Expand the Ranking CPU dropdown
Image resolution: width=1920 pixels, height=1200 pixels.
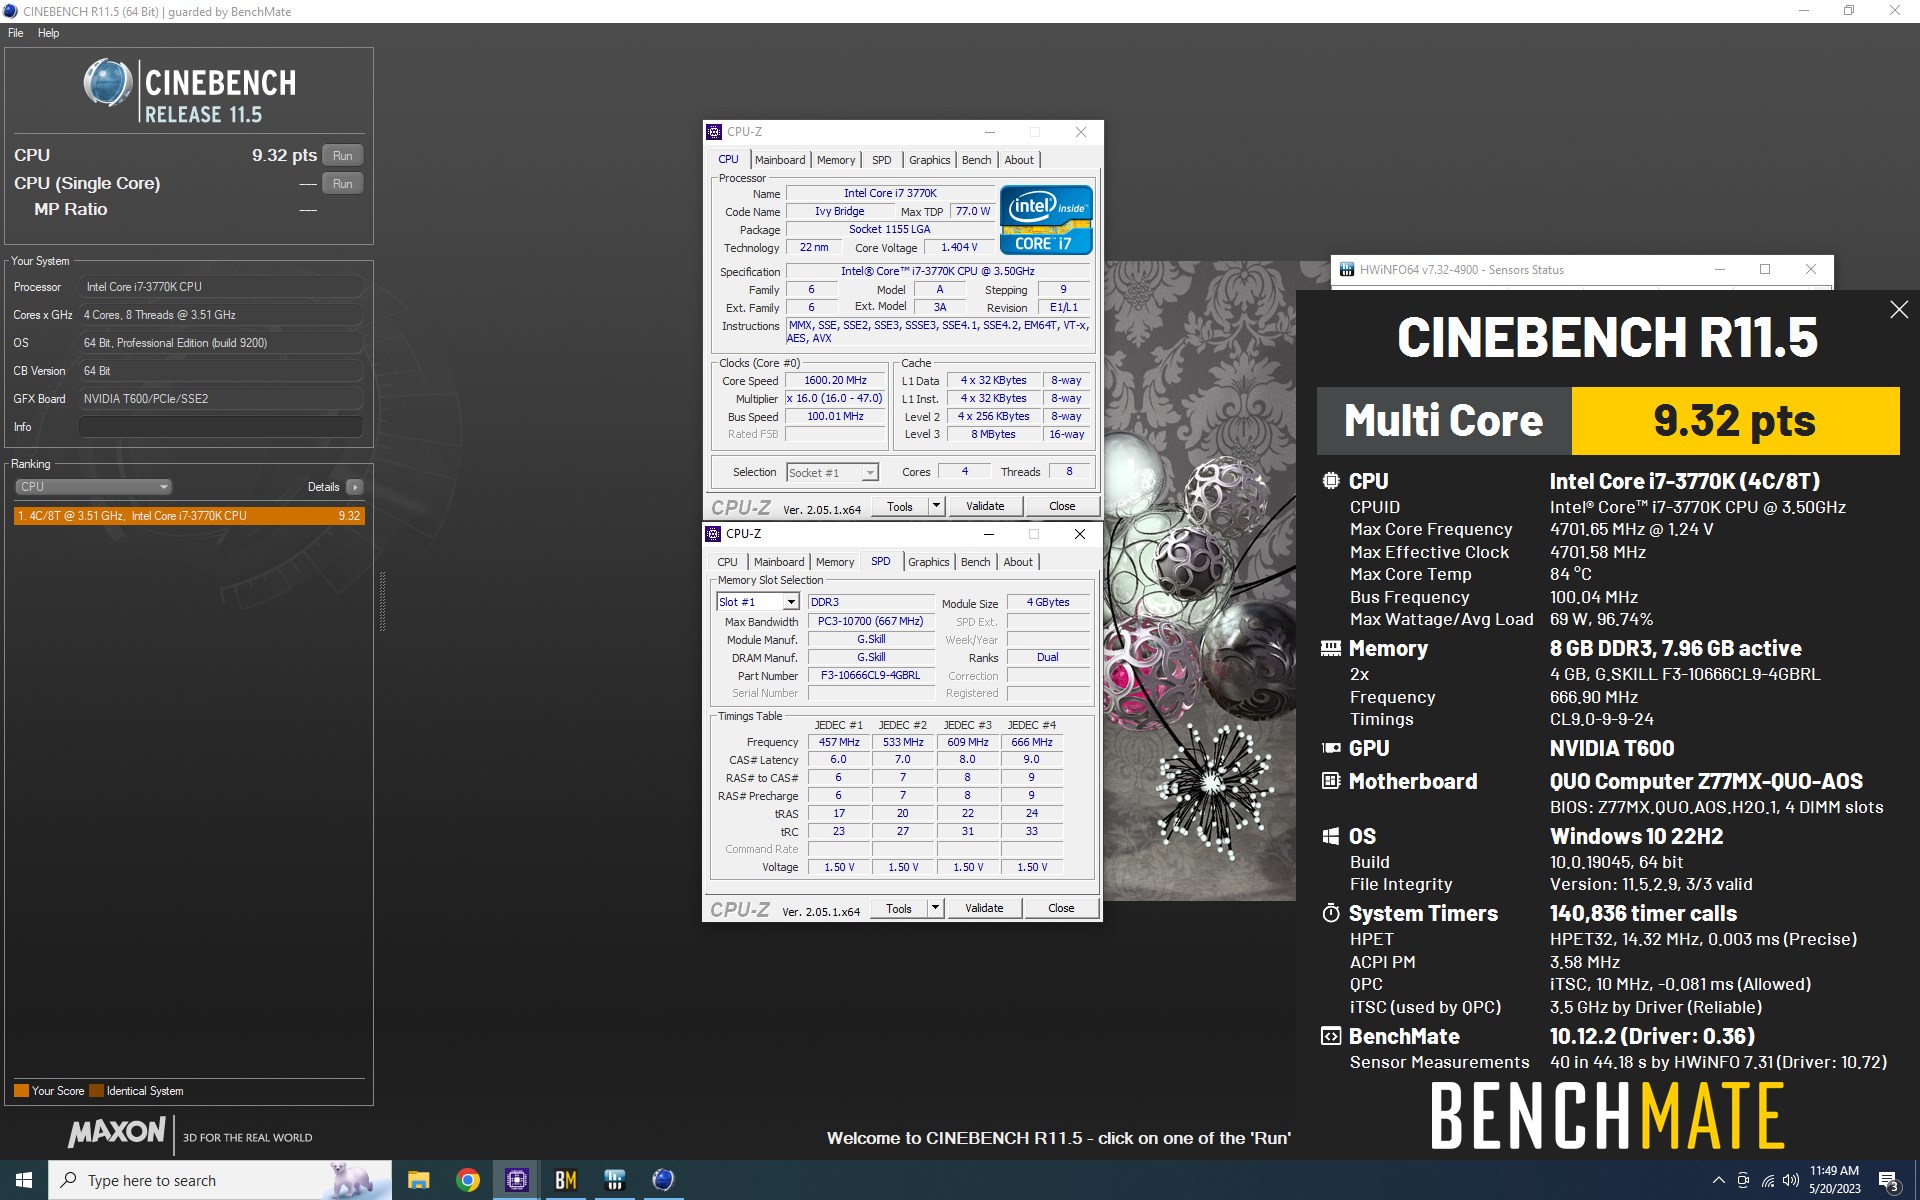(x=94, y=487)
